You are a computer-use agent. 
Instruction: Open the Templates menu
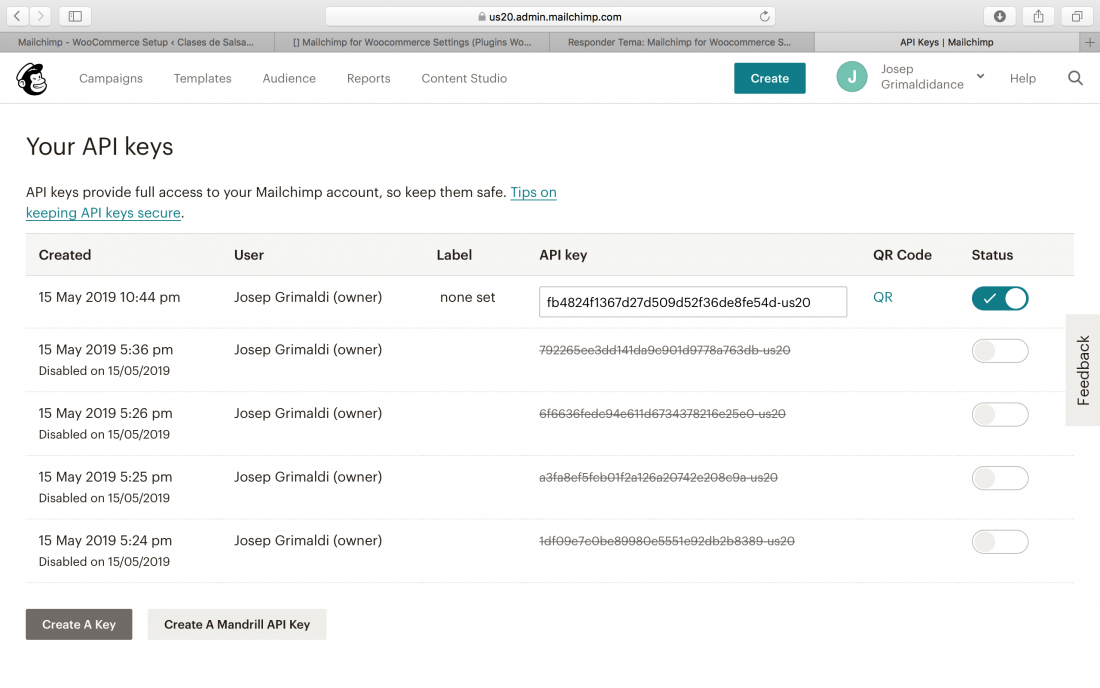[x=203, y=79]
